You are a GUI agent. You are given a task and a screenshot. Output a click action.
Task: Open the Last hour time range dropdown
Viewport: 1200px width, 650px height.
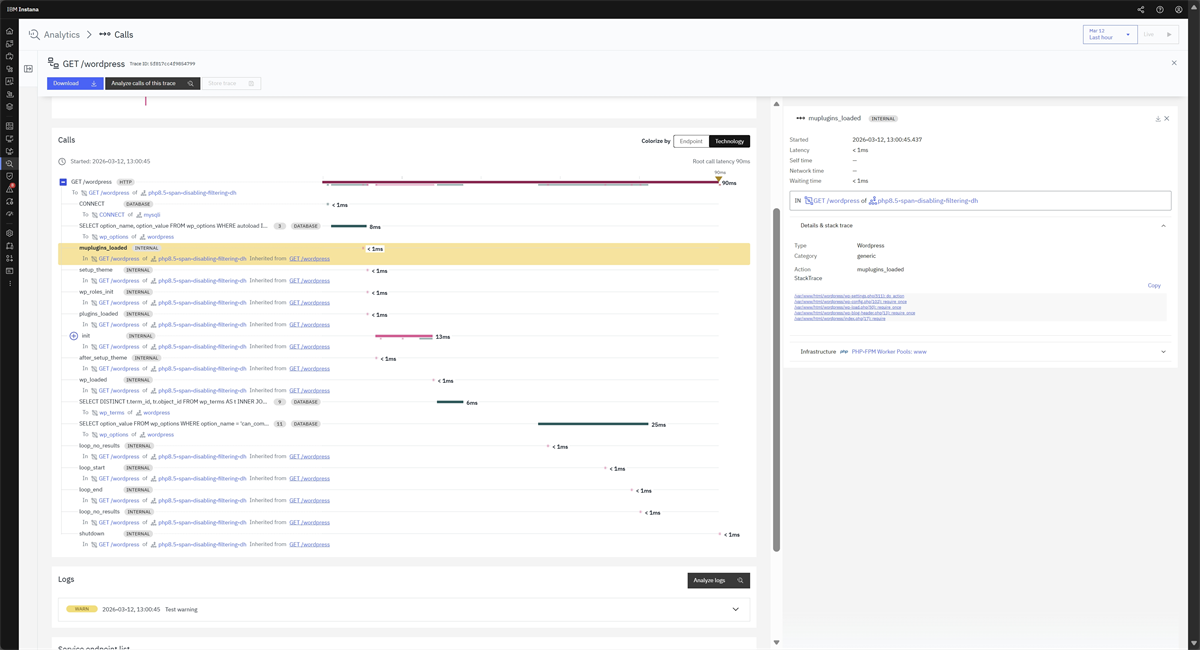(x=1110, y=34)
